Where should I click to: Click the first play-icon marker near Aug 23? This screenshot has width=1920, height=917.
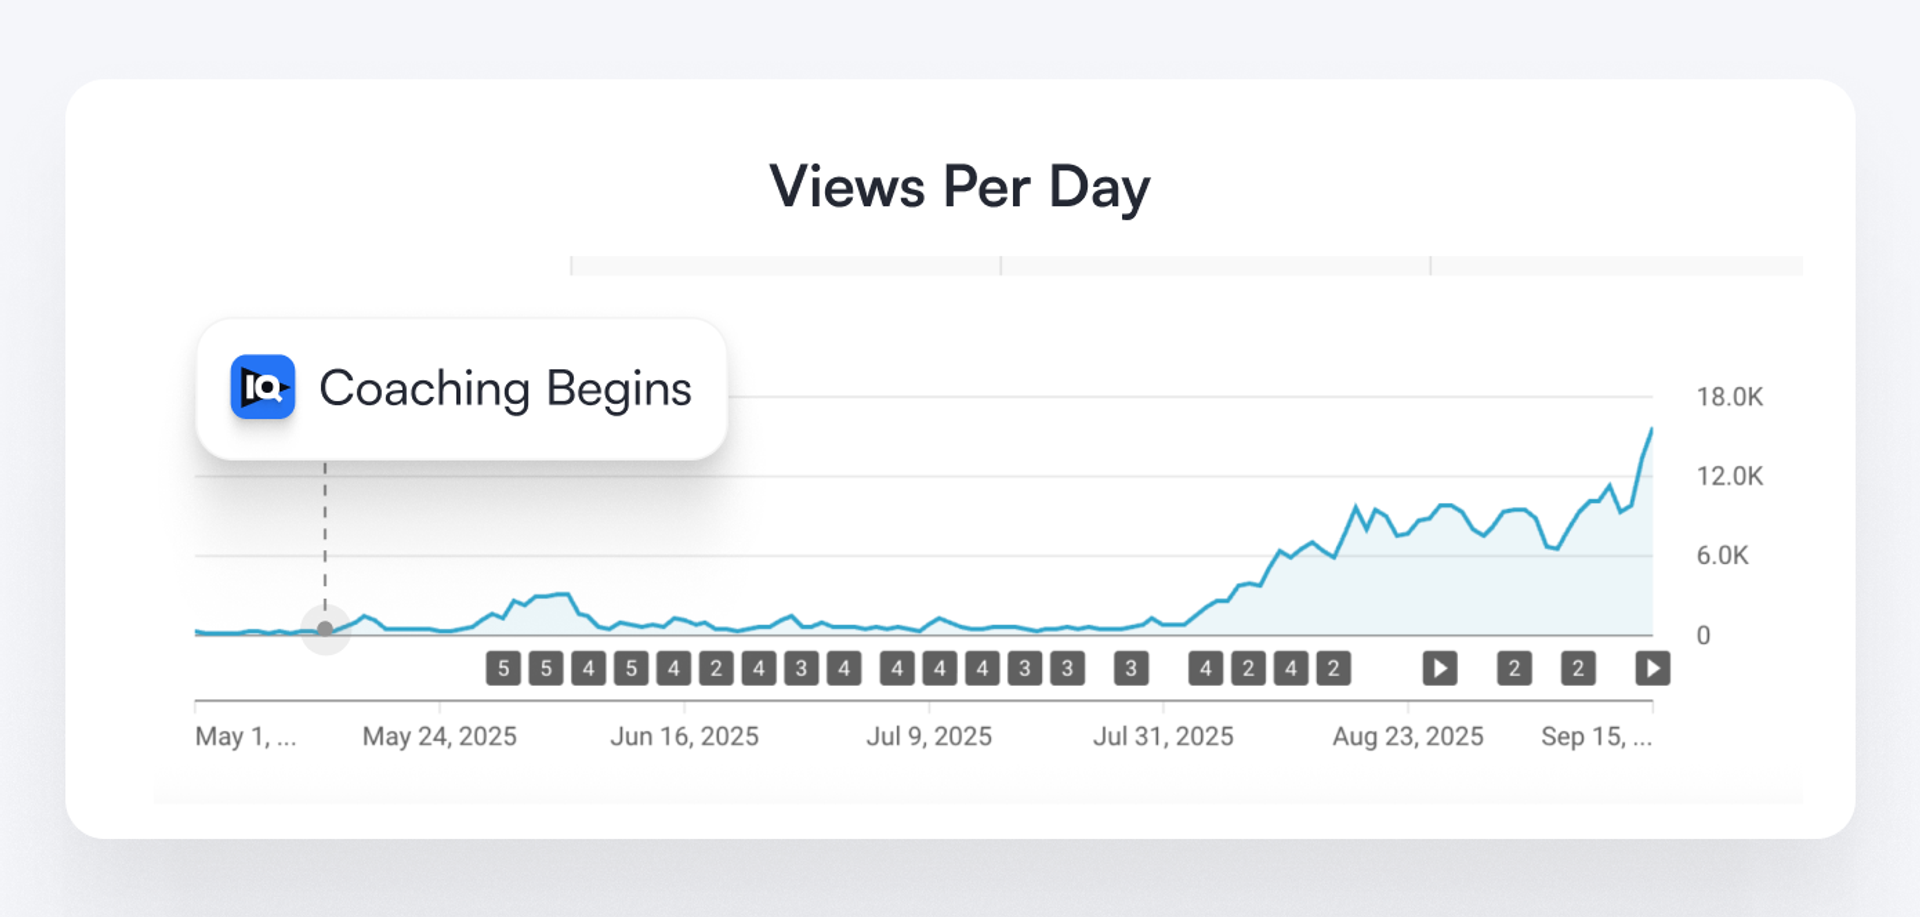point(1440,668)
